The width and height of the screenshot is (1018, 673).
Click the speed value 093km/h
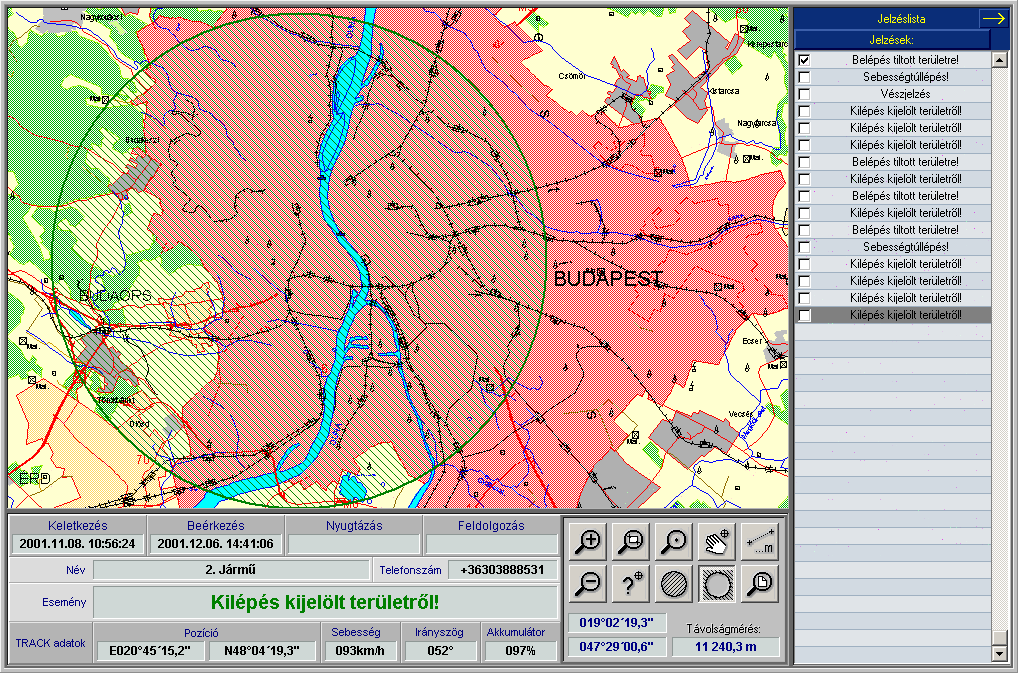tap(360, 651)
